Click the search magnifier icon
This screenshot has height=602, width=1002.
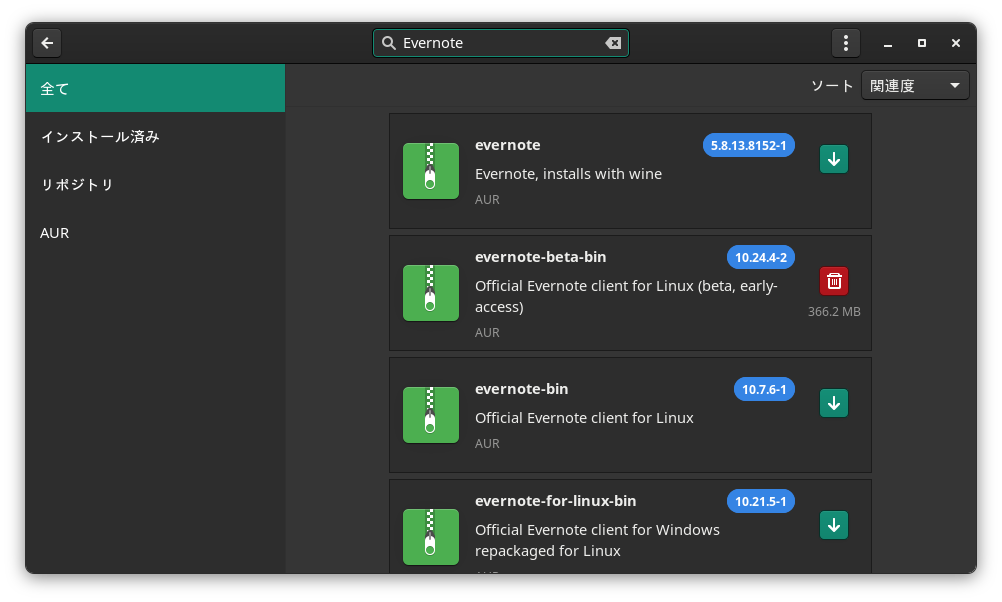389,43
